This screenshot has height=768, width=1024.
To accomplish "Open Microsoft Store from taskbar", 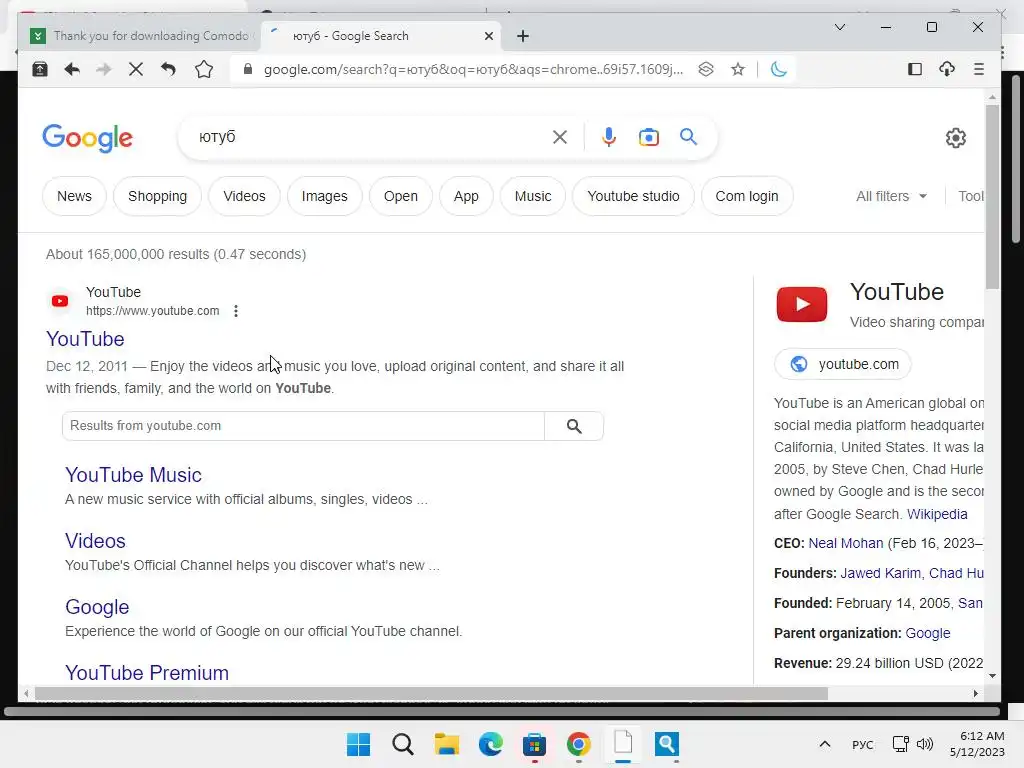I will click(535, 744).
